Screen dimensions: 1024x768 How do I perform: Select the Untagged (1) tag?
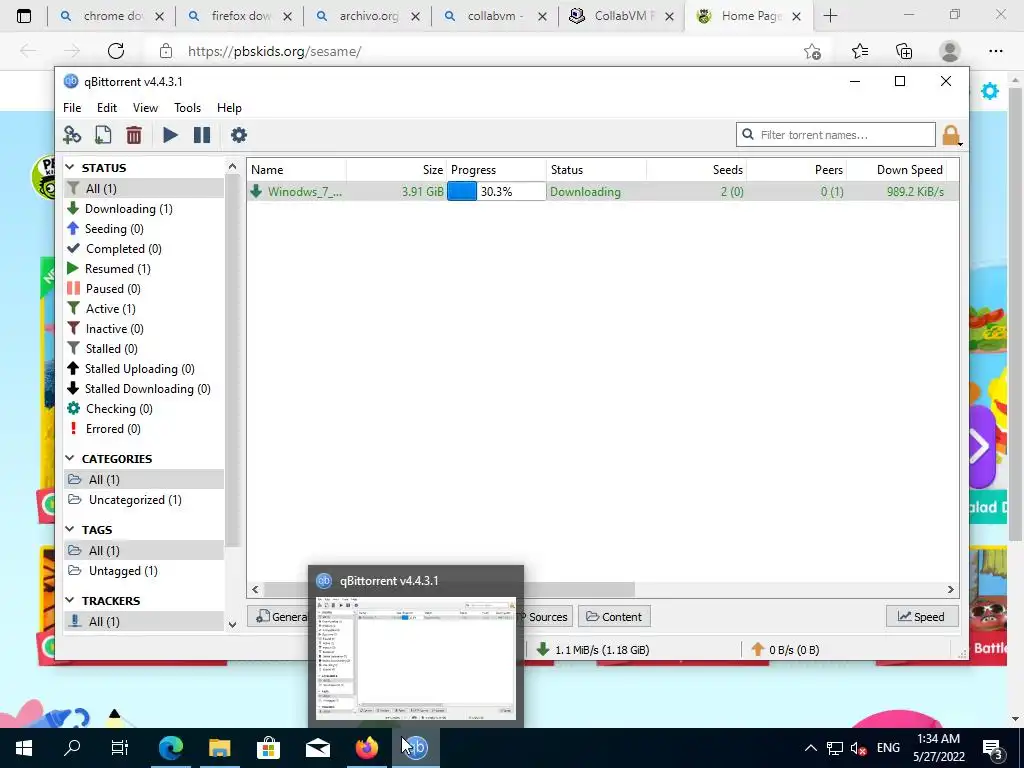point(144,571)
